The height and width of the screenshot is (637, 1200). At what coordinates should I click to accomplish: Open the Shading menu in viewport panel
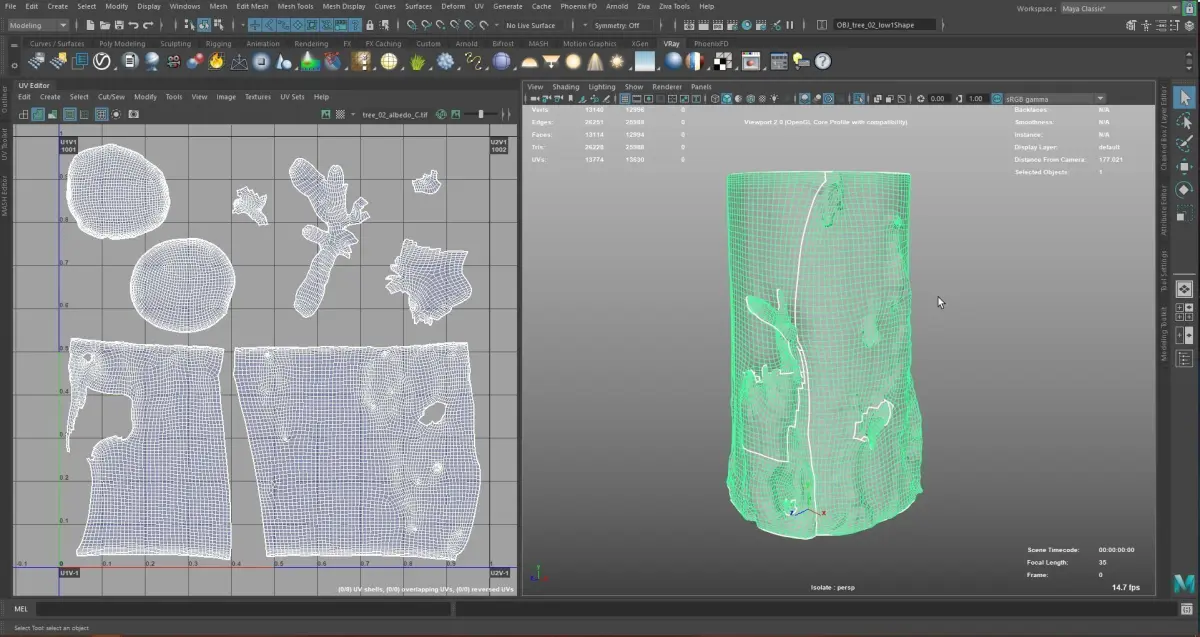point(566,87)
